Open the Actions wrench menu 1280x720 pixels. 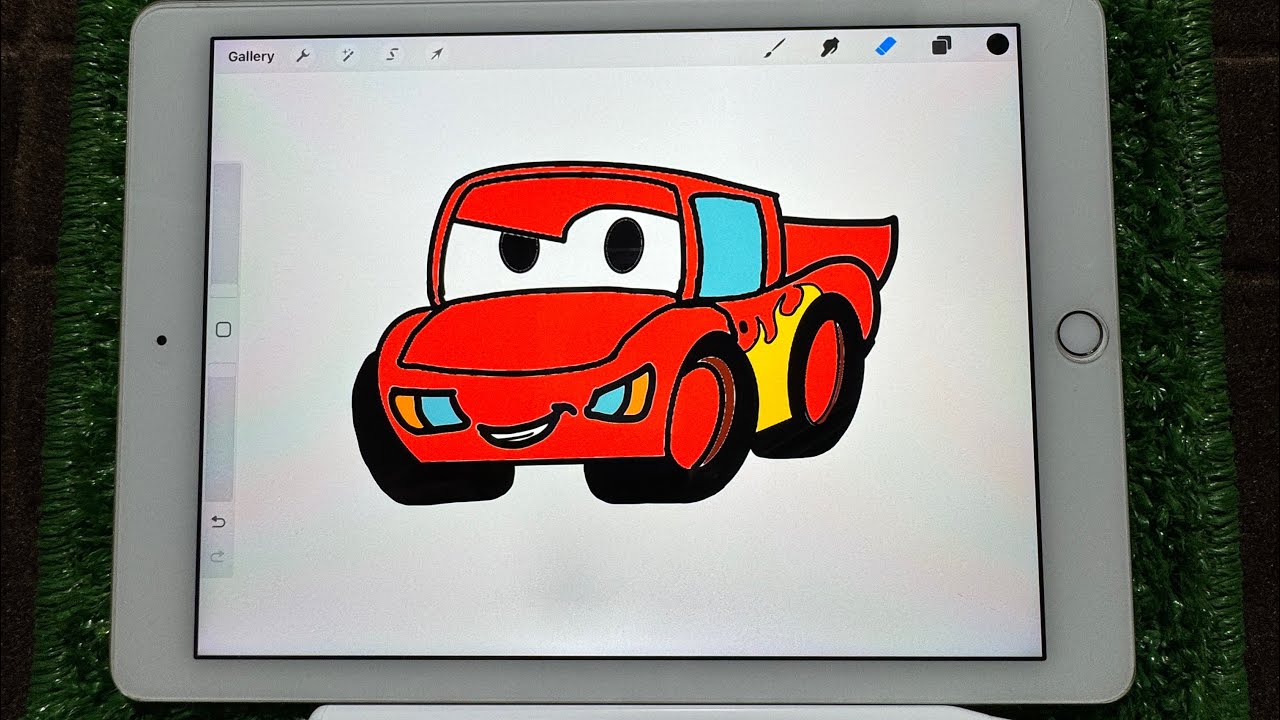(302, 55)
